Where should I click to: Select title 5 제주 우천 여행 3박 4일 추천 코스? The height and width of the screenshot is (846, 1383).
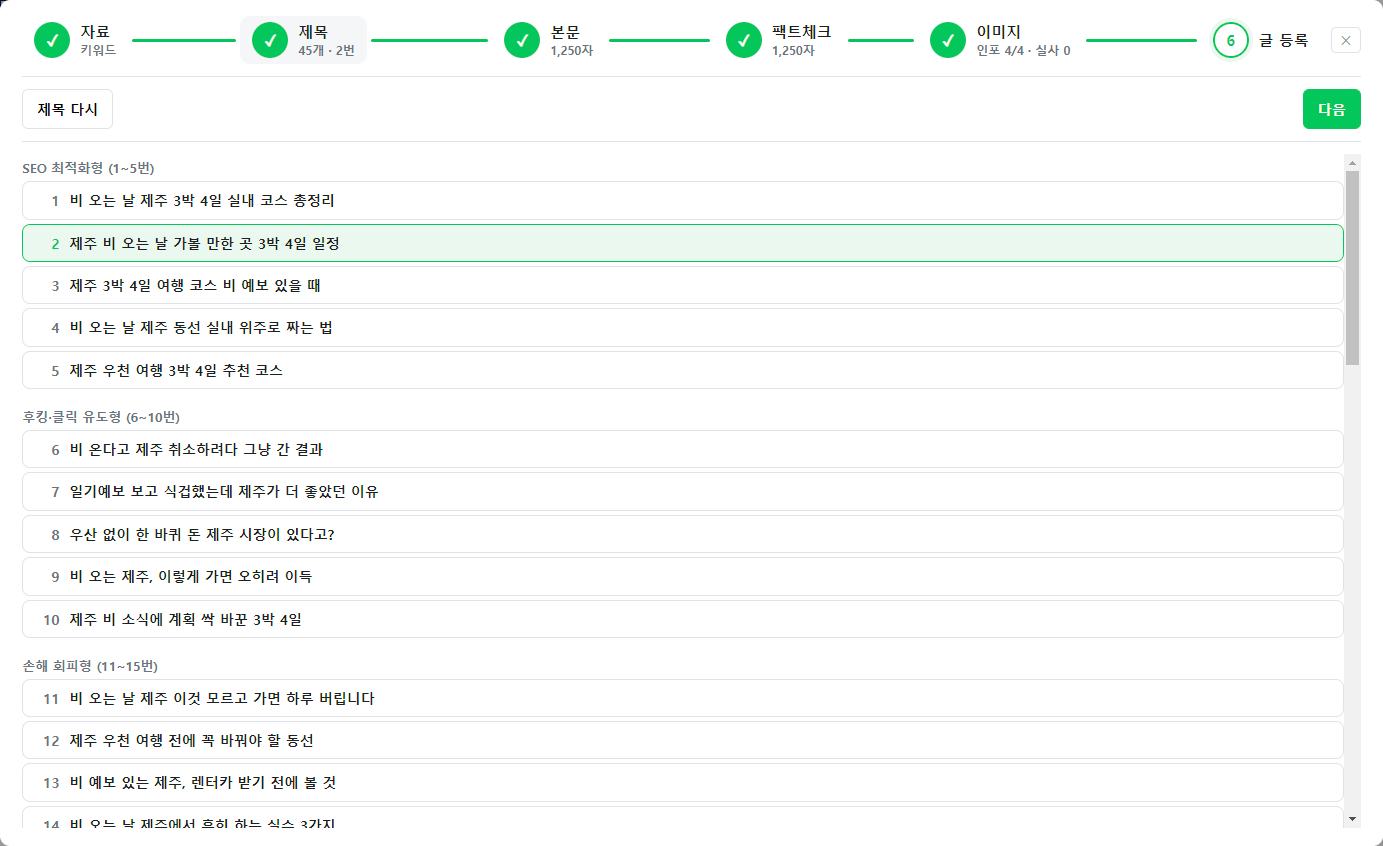[682, 370]
